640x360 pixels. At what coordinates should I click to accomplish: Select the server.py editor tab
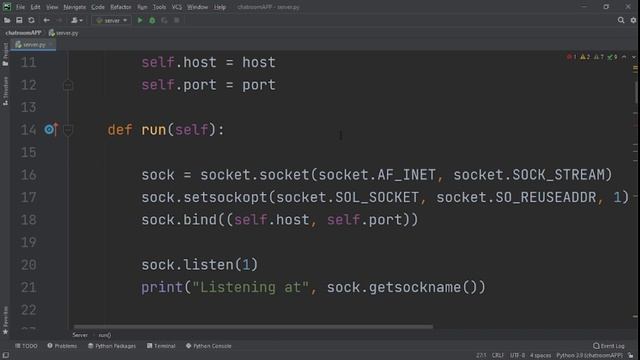click(x=33, y=44)
